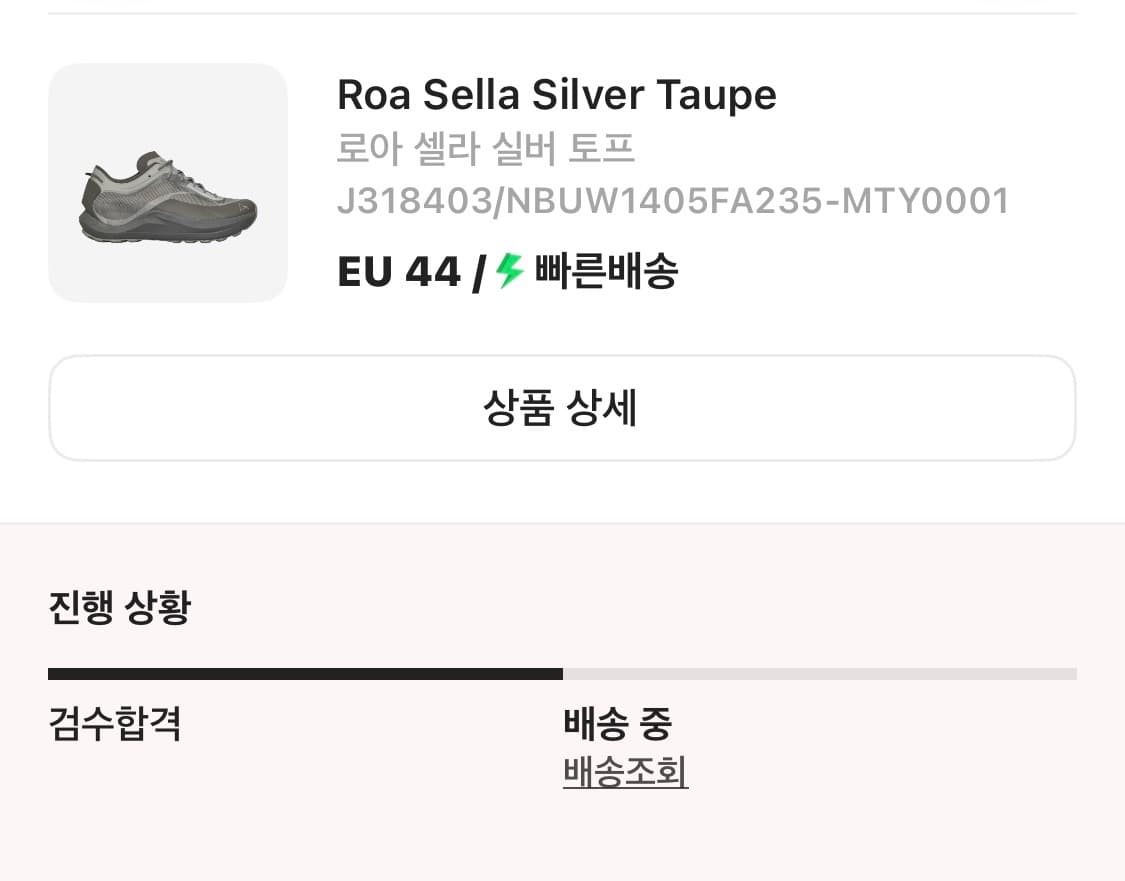The image size is (1125, 881).
Task: Click the order progress bar
Action: coord(562,671)
